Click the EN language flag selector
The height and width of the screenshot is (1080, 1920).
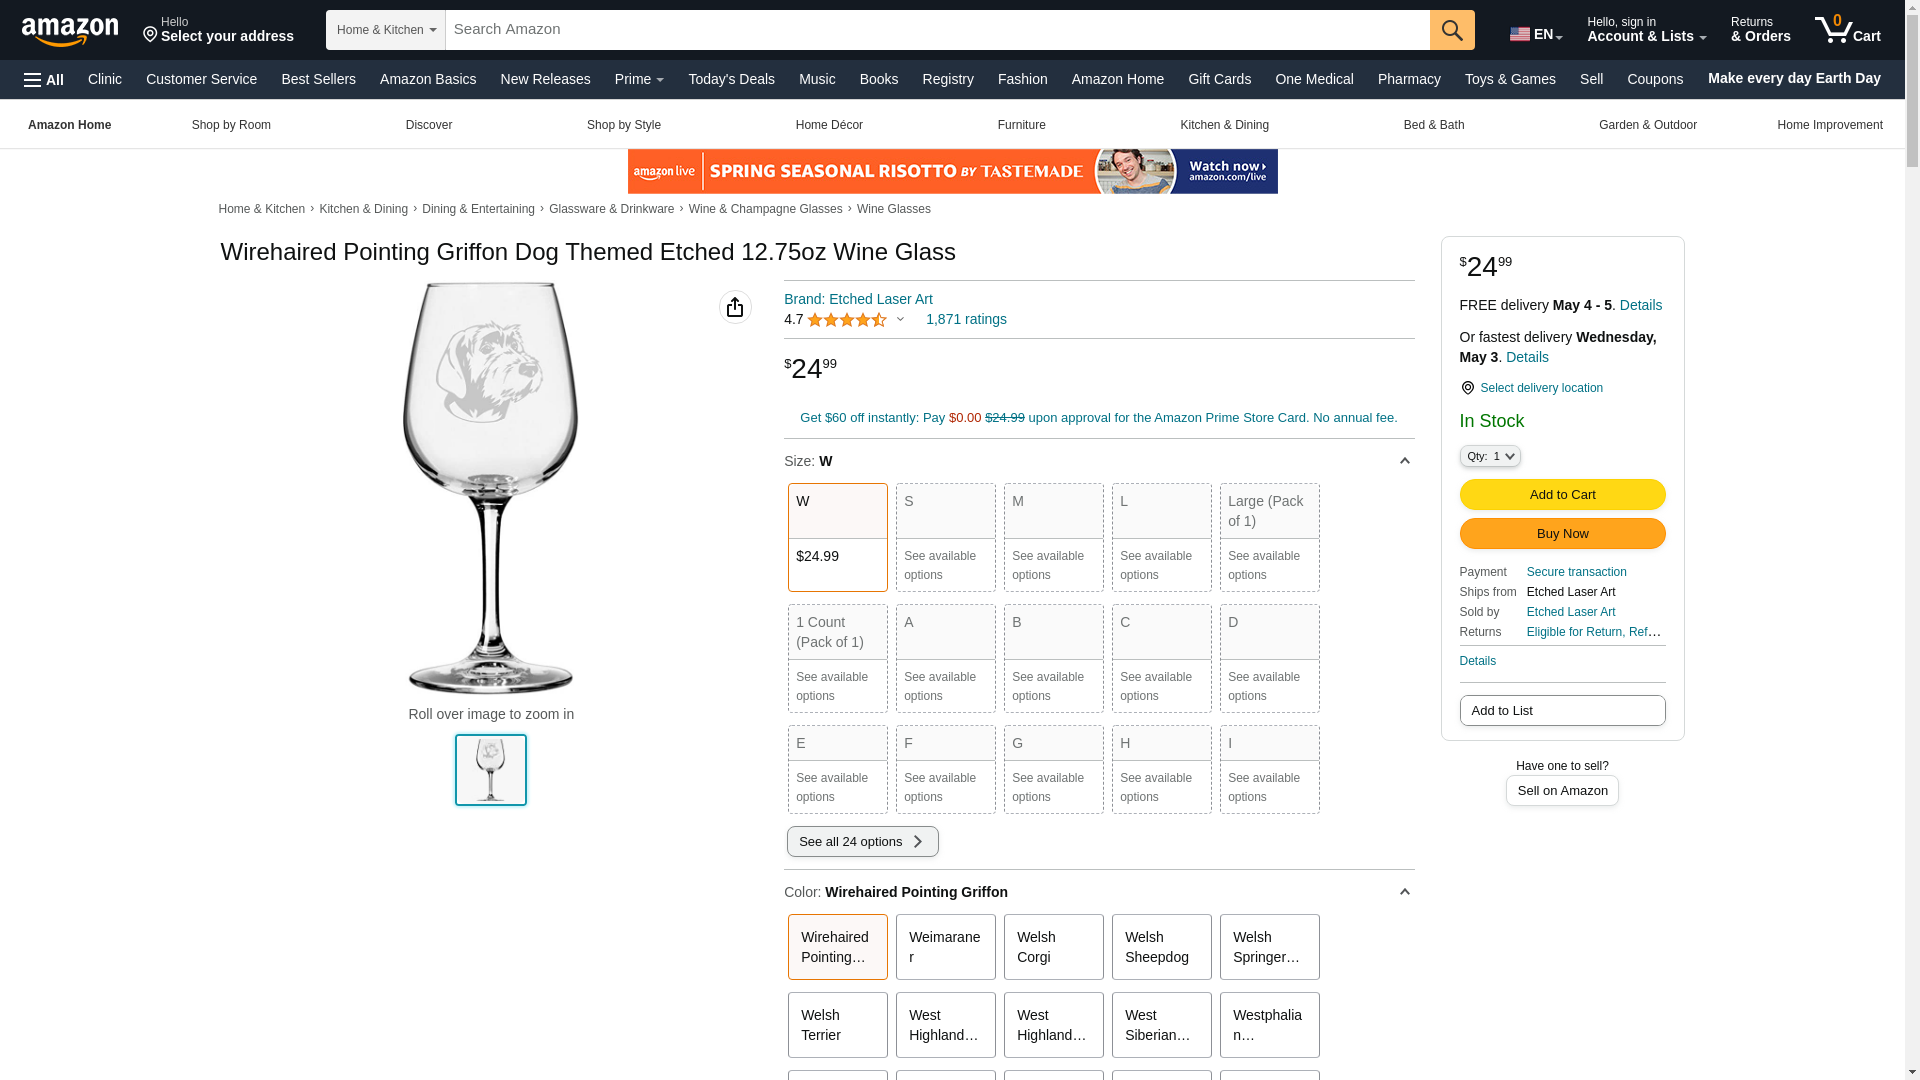coord(1536,34)
